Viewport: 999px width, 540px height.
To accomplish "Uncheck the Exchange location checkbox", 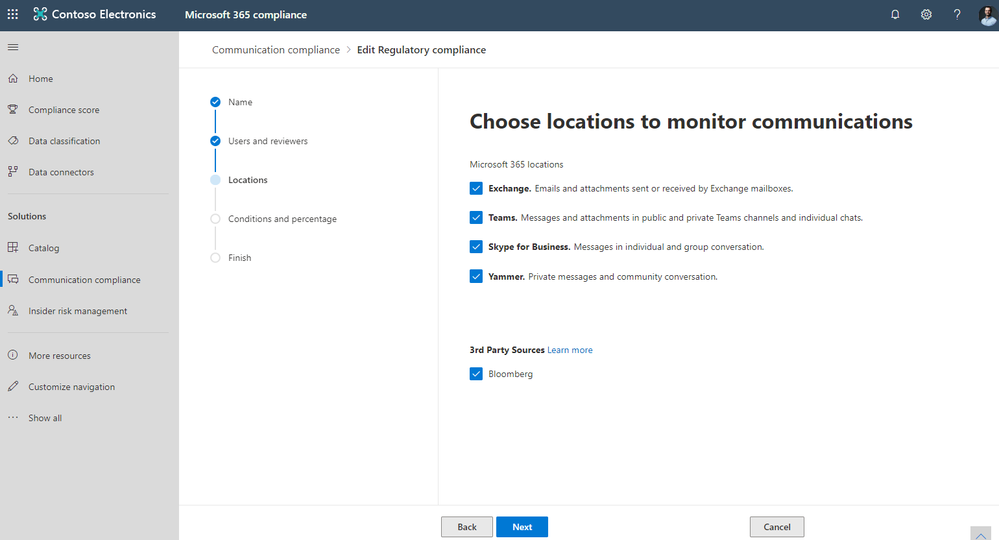I will click(x=476, y=188).
